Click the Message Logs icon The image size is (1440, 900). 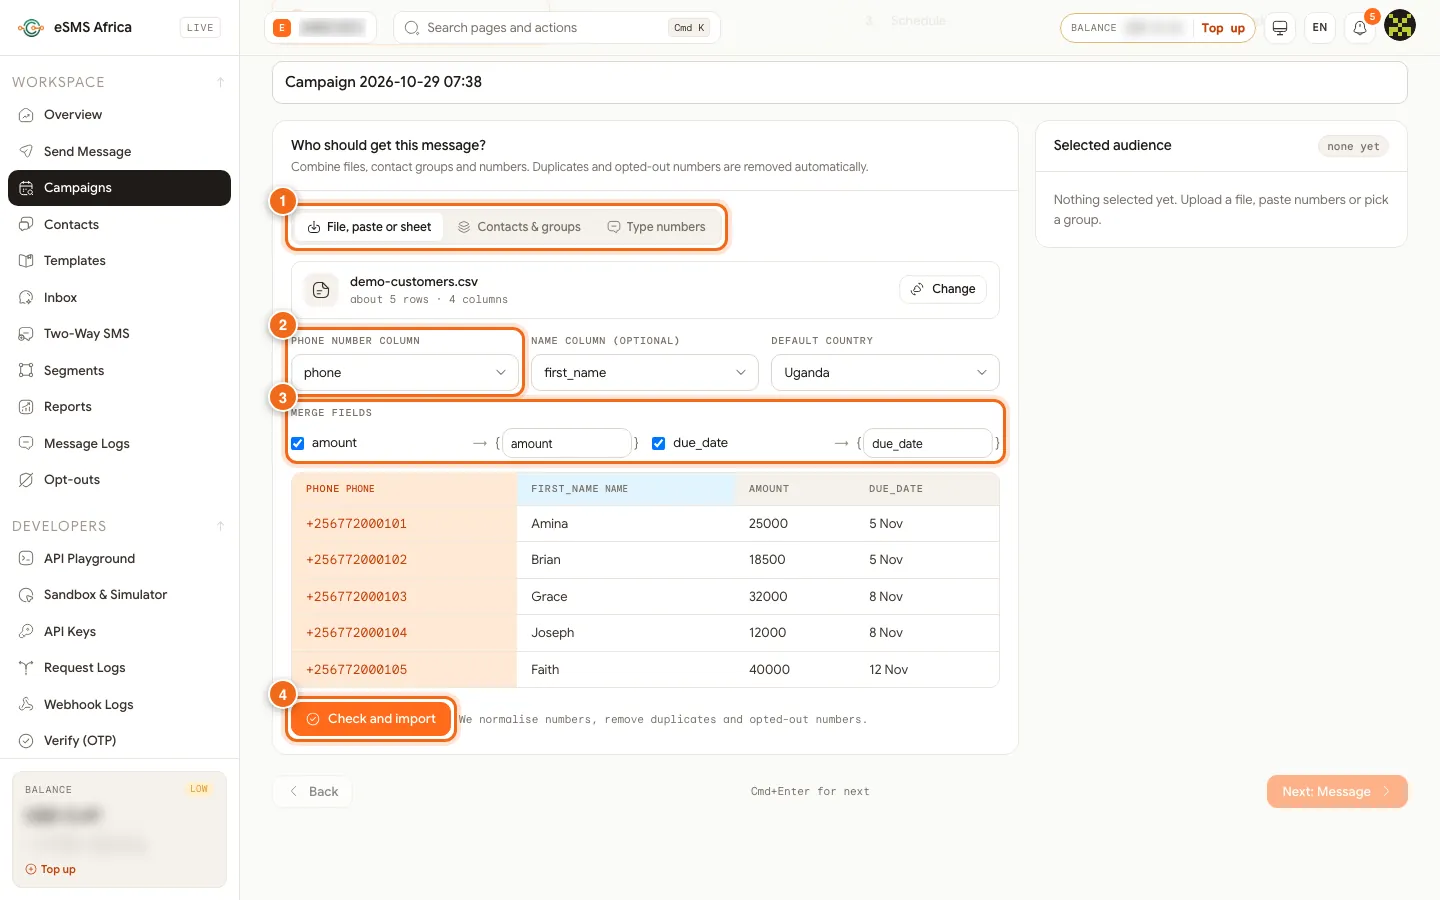[x=26, y=443]
